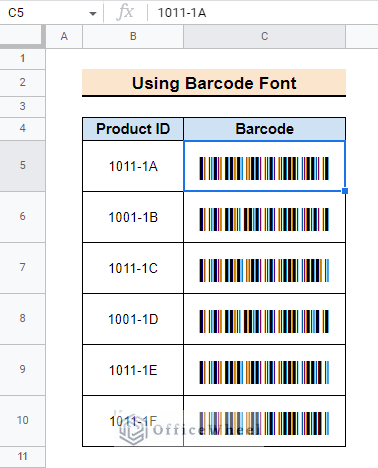Screen dimensions: 378x468
Task: Select cell containing 1001-1B
Action: (x=133, y=217)
